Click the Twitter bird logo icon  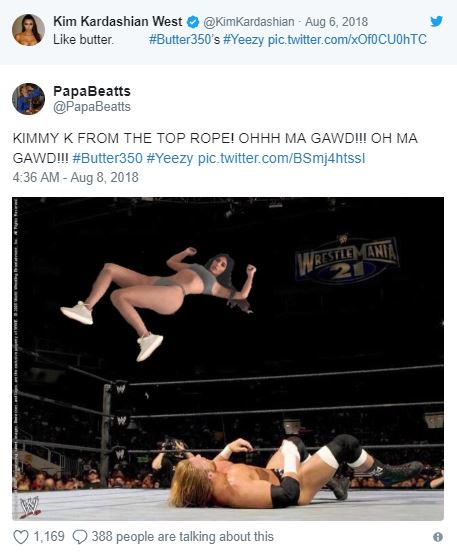tap(437, 22)
